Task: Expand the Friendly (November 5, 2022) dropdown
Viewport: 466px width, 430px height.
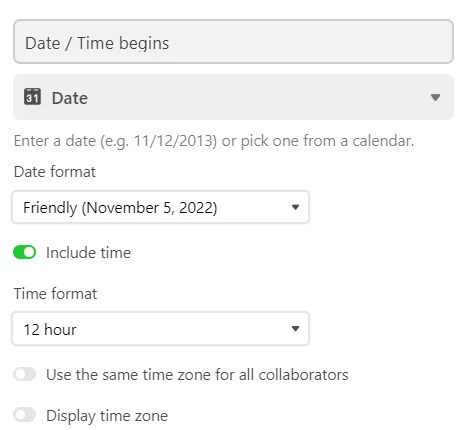Action: 161,207
